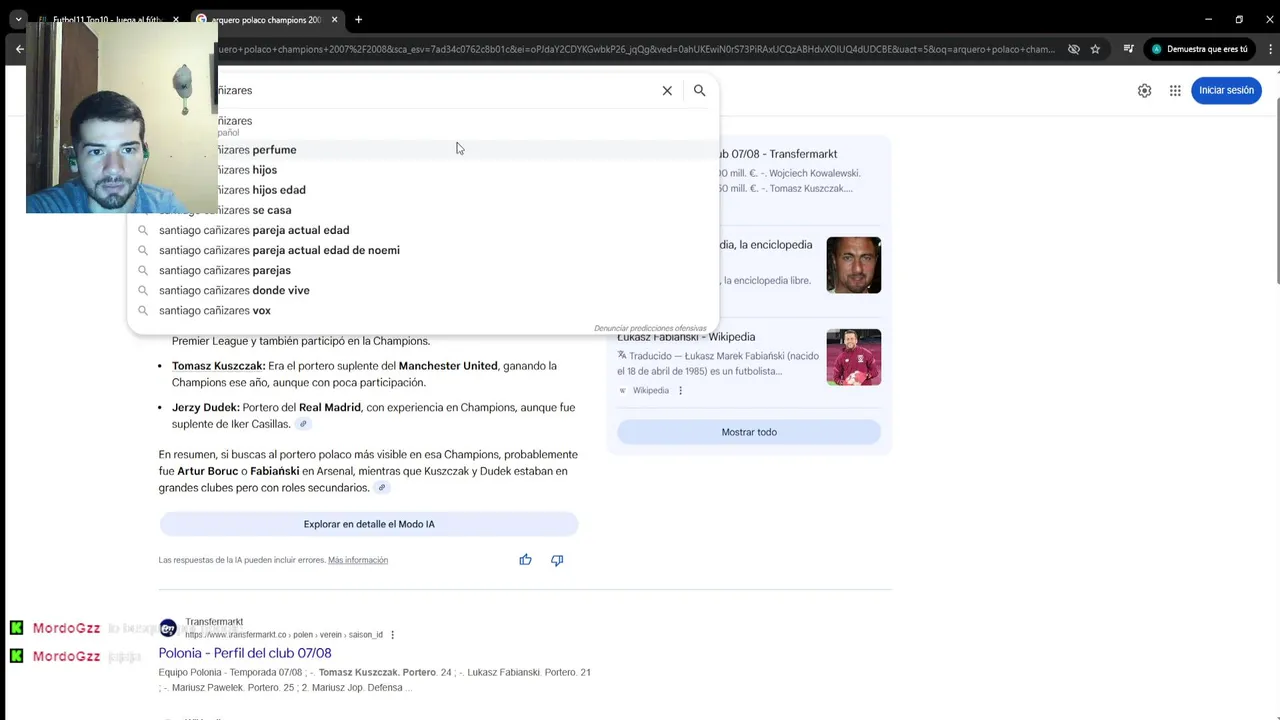Click the Tomasz Kuszczak bold name
Viewport: 1280px width, 720px height.
219,366
